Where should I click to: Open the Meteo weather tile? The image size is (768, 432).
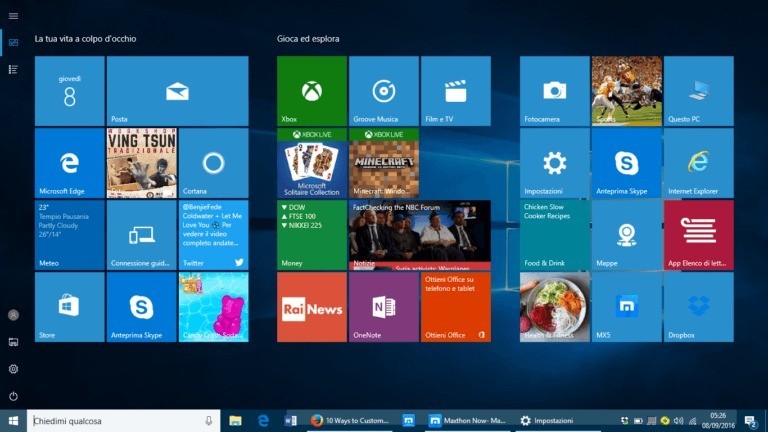coord(70,235)
